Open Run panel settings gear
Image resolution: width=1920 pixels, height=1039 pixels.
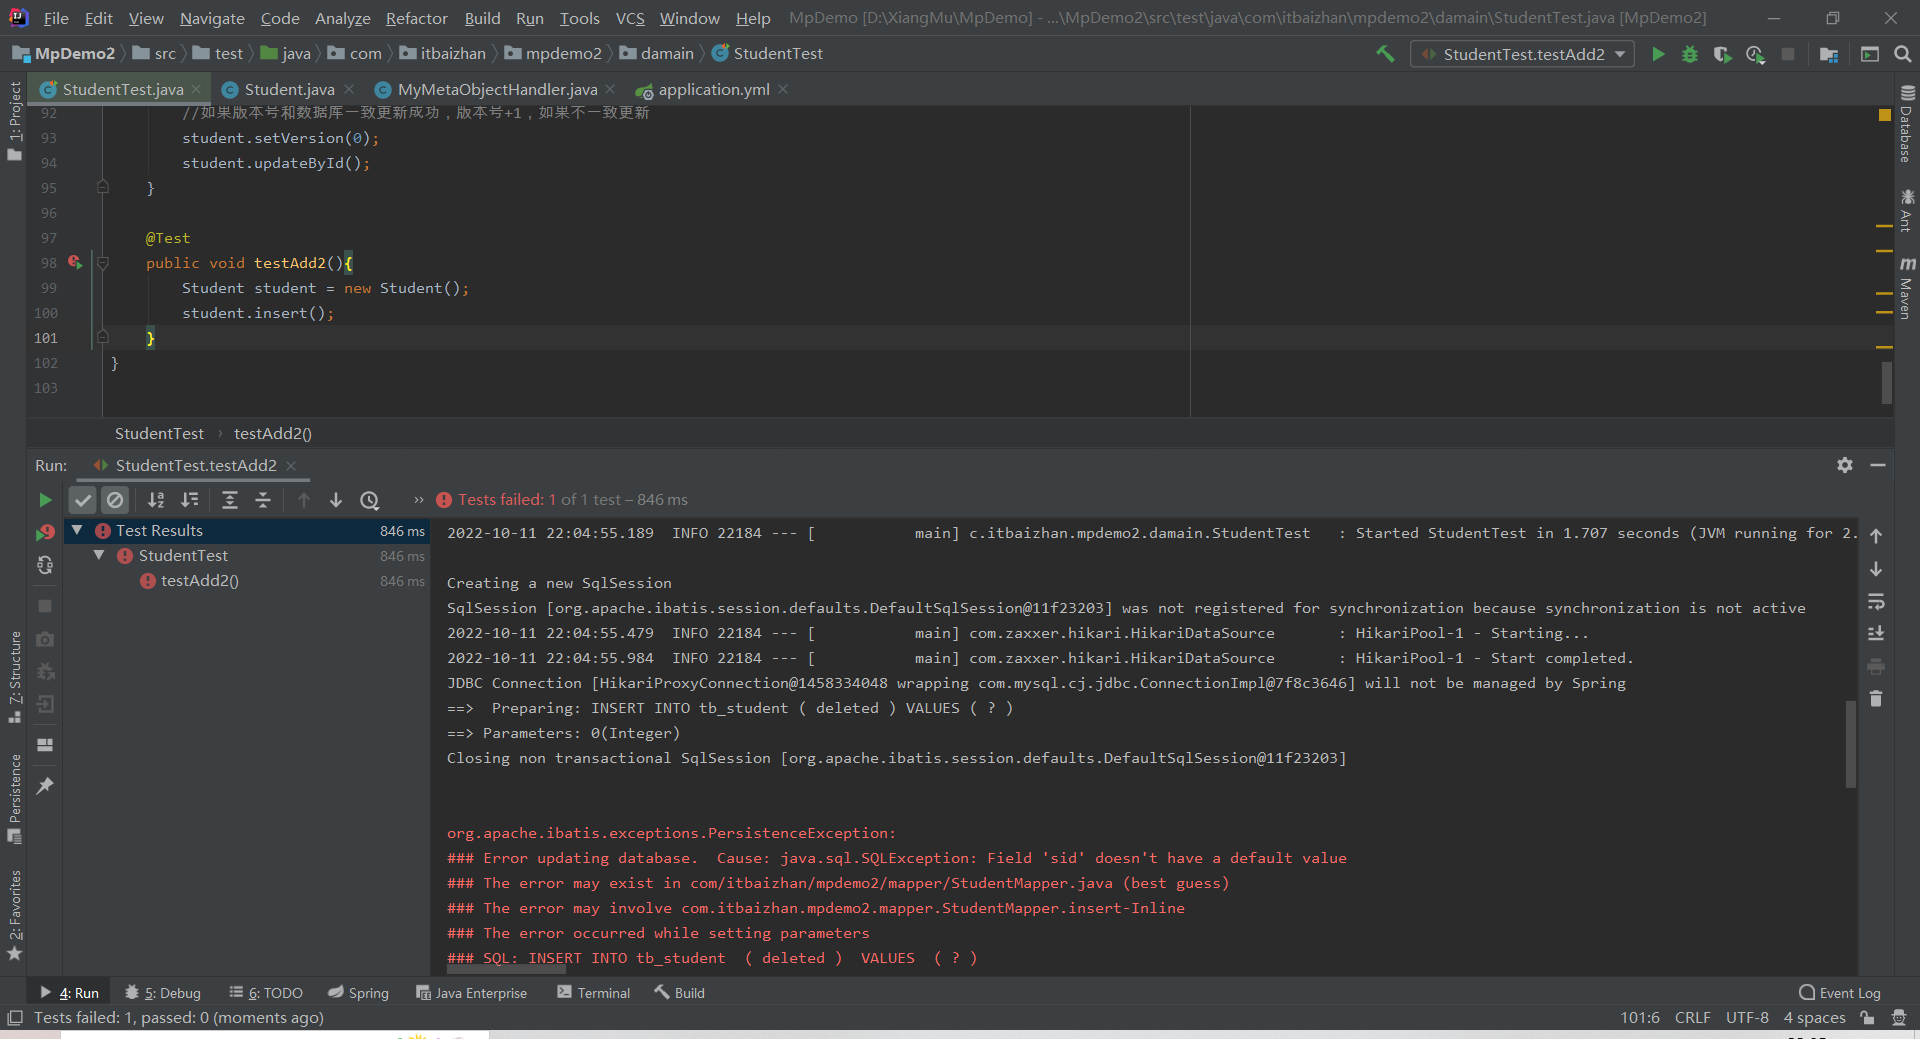[x=1845, y=465]
